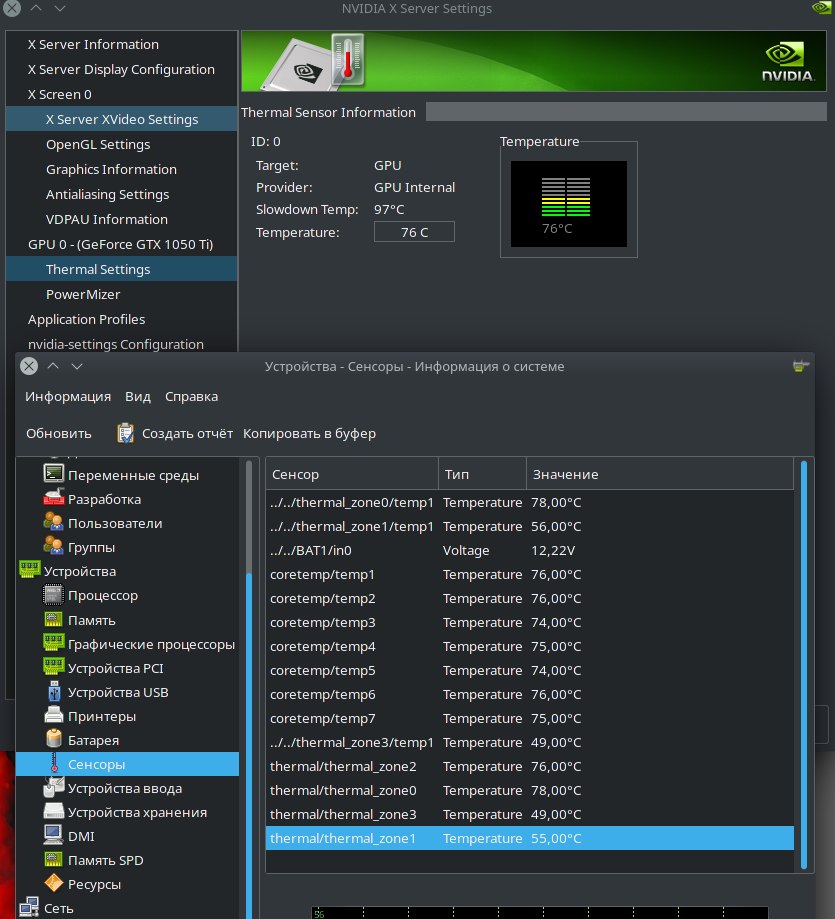Click the Принтеры printer icon
Screen dimensions: 835x919
(53, 715)
